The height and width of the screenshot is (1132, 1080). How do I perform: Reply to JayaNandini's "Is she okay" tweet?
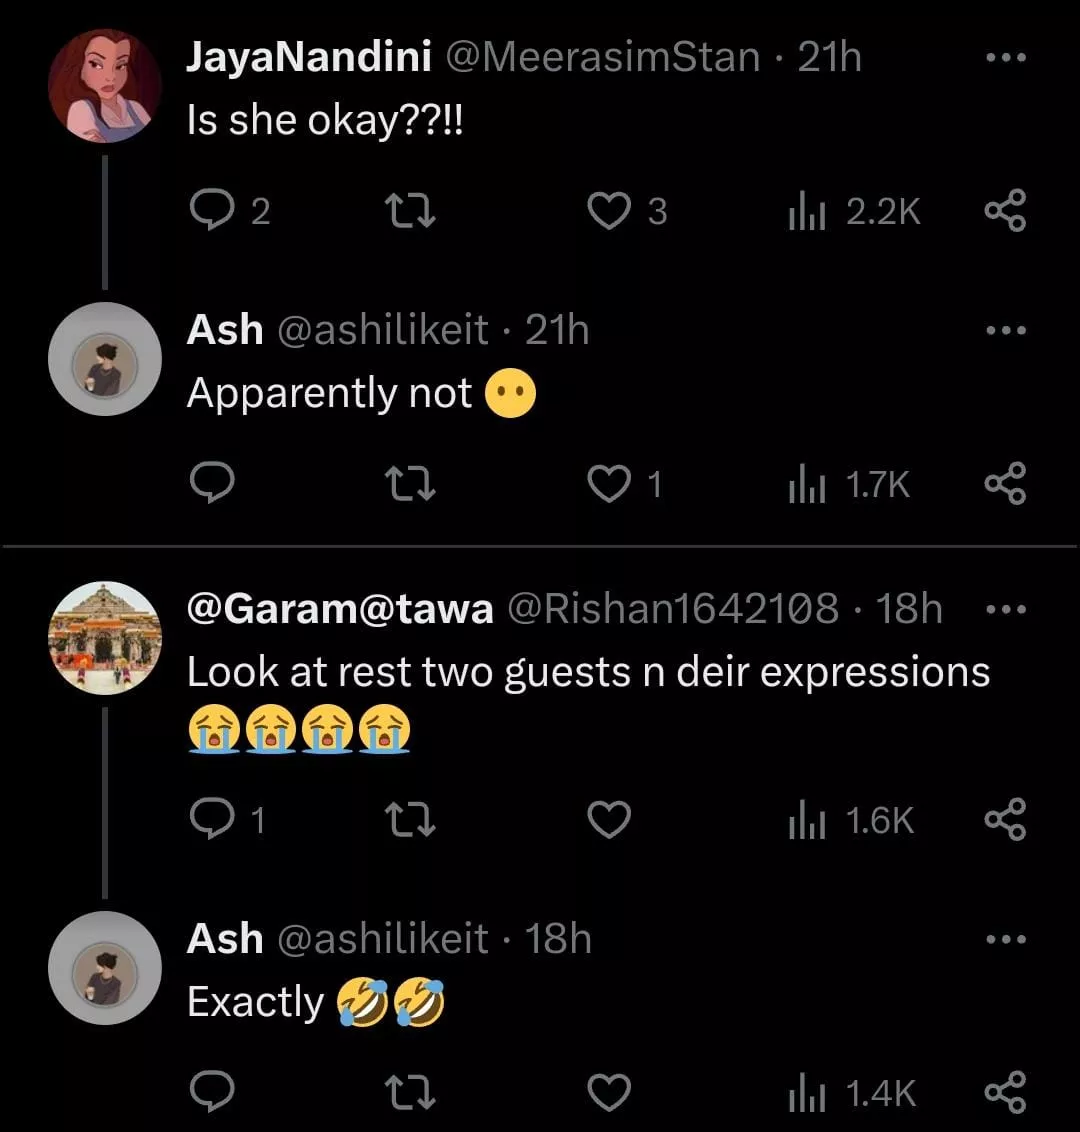pos(211,211)
